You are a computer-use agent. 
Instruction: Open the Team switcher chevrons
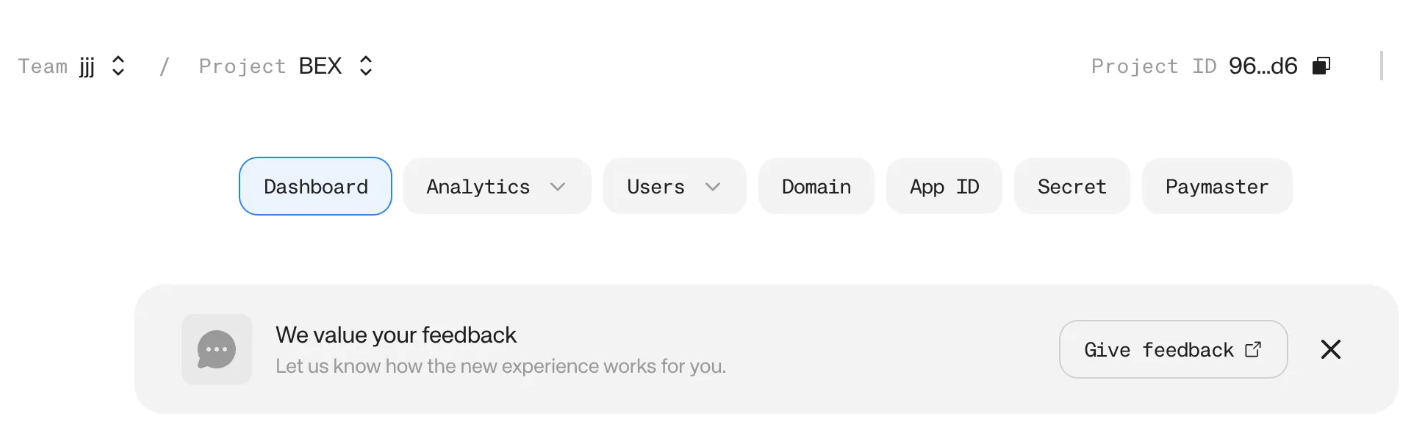(x=118, y=66)
